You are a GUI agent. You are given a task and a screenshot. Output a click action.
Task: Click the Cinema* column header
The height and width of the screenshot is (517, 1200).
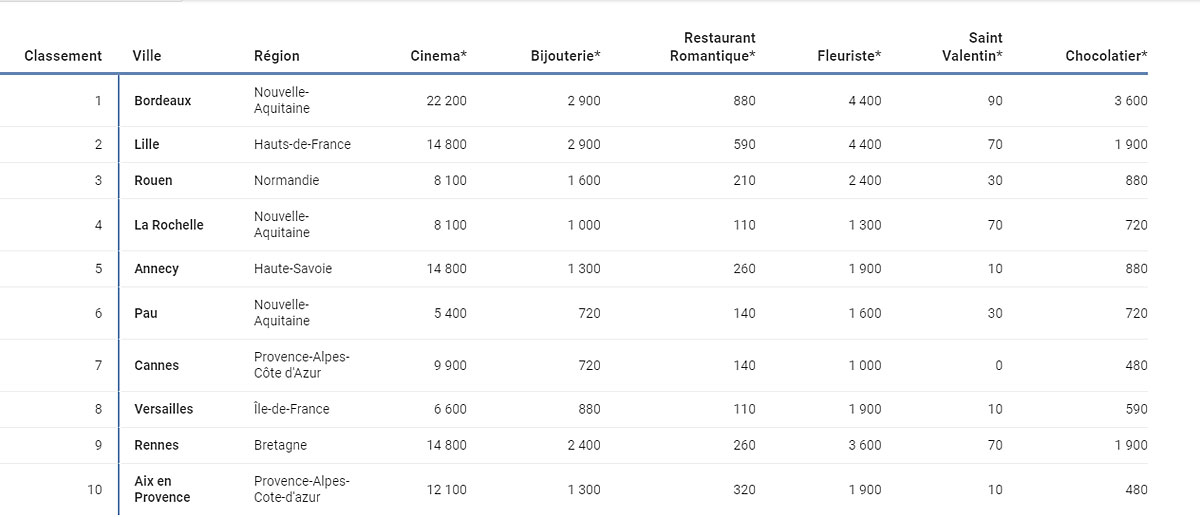coord(438,56)
